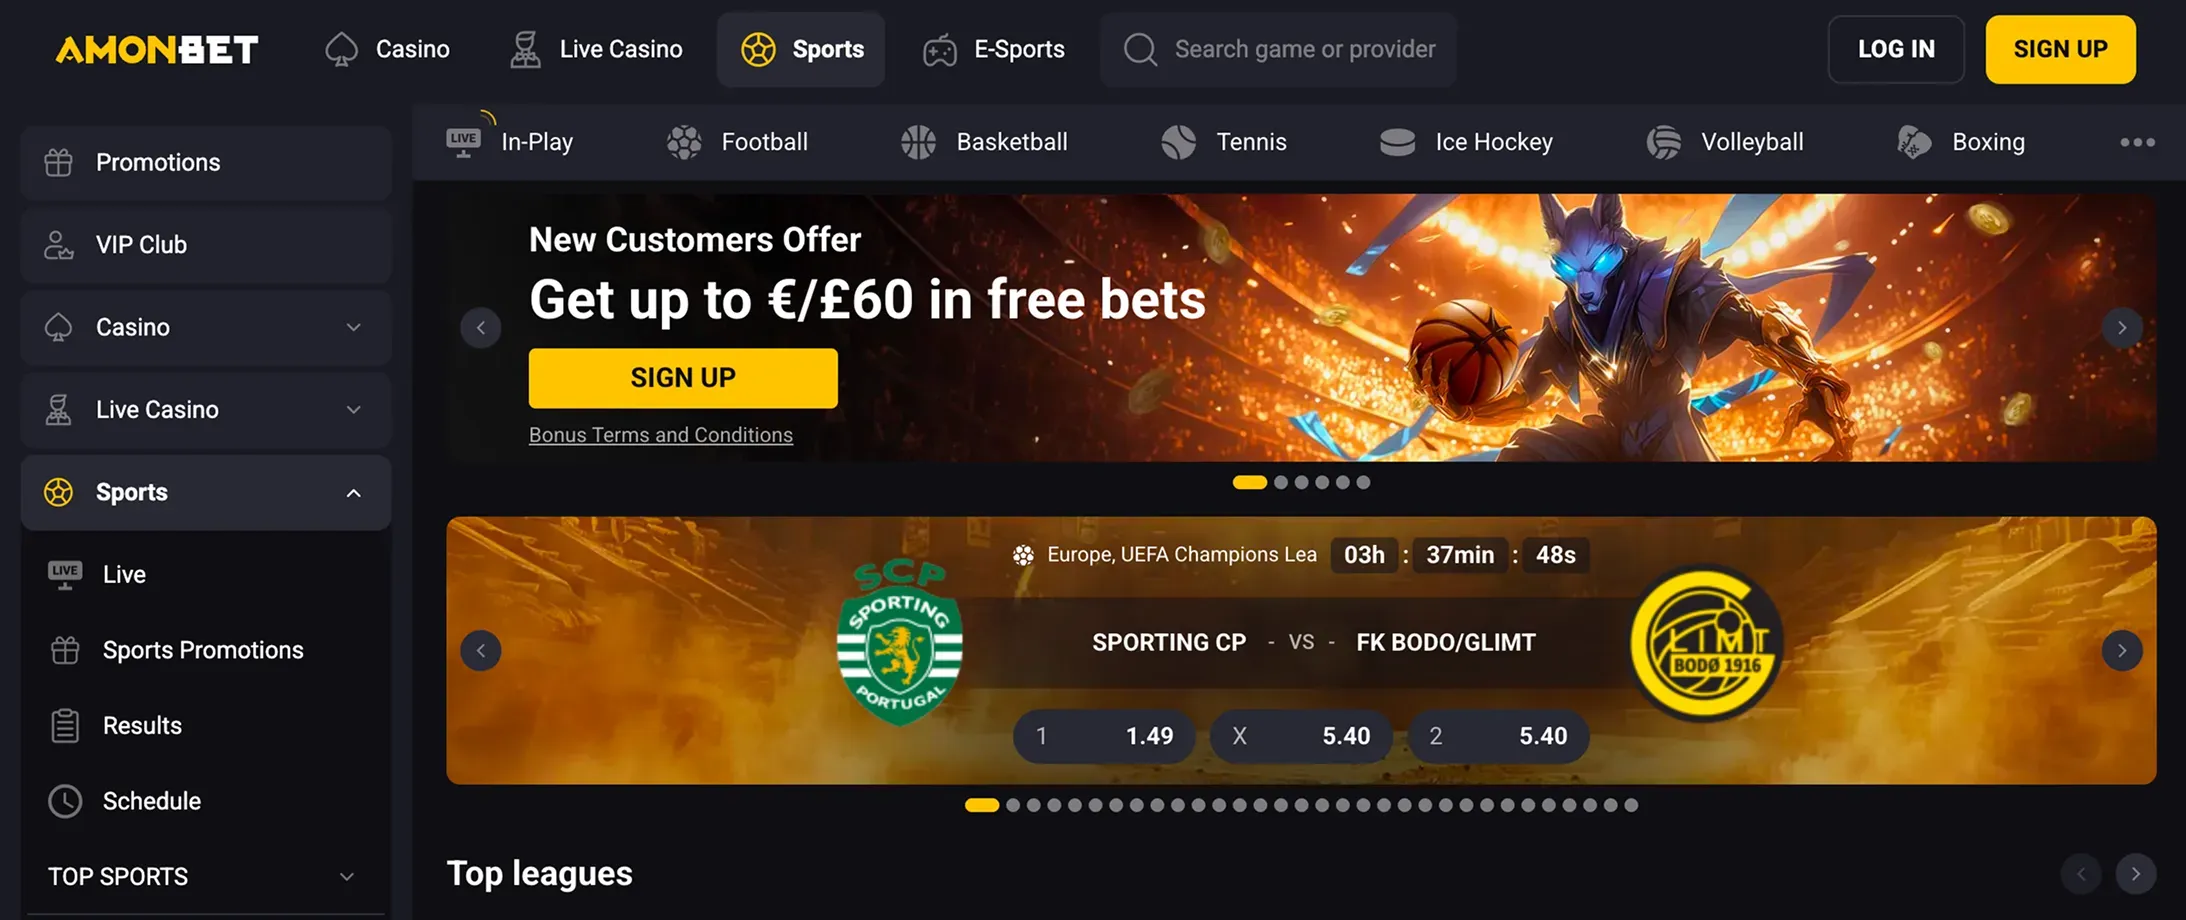The width and height of the screenshot is (2186, 920).
Task: Open Results clipboard icon in sidebar
Action: pos(65,725)
